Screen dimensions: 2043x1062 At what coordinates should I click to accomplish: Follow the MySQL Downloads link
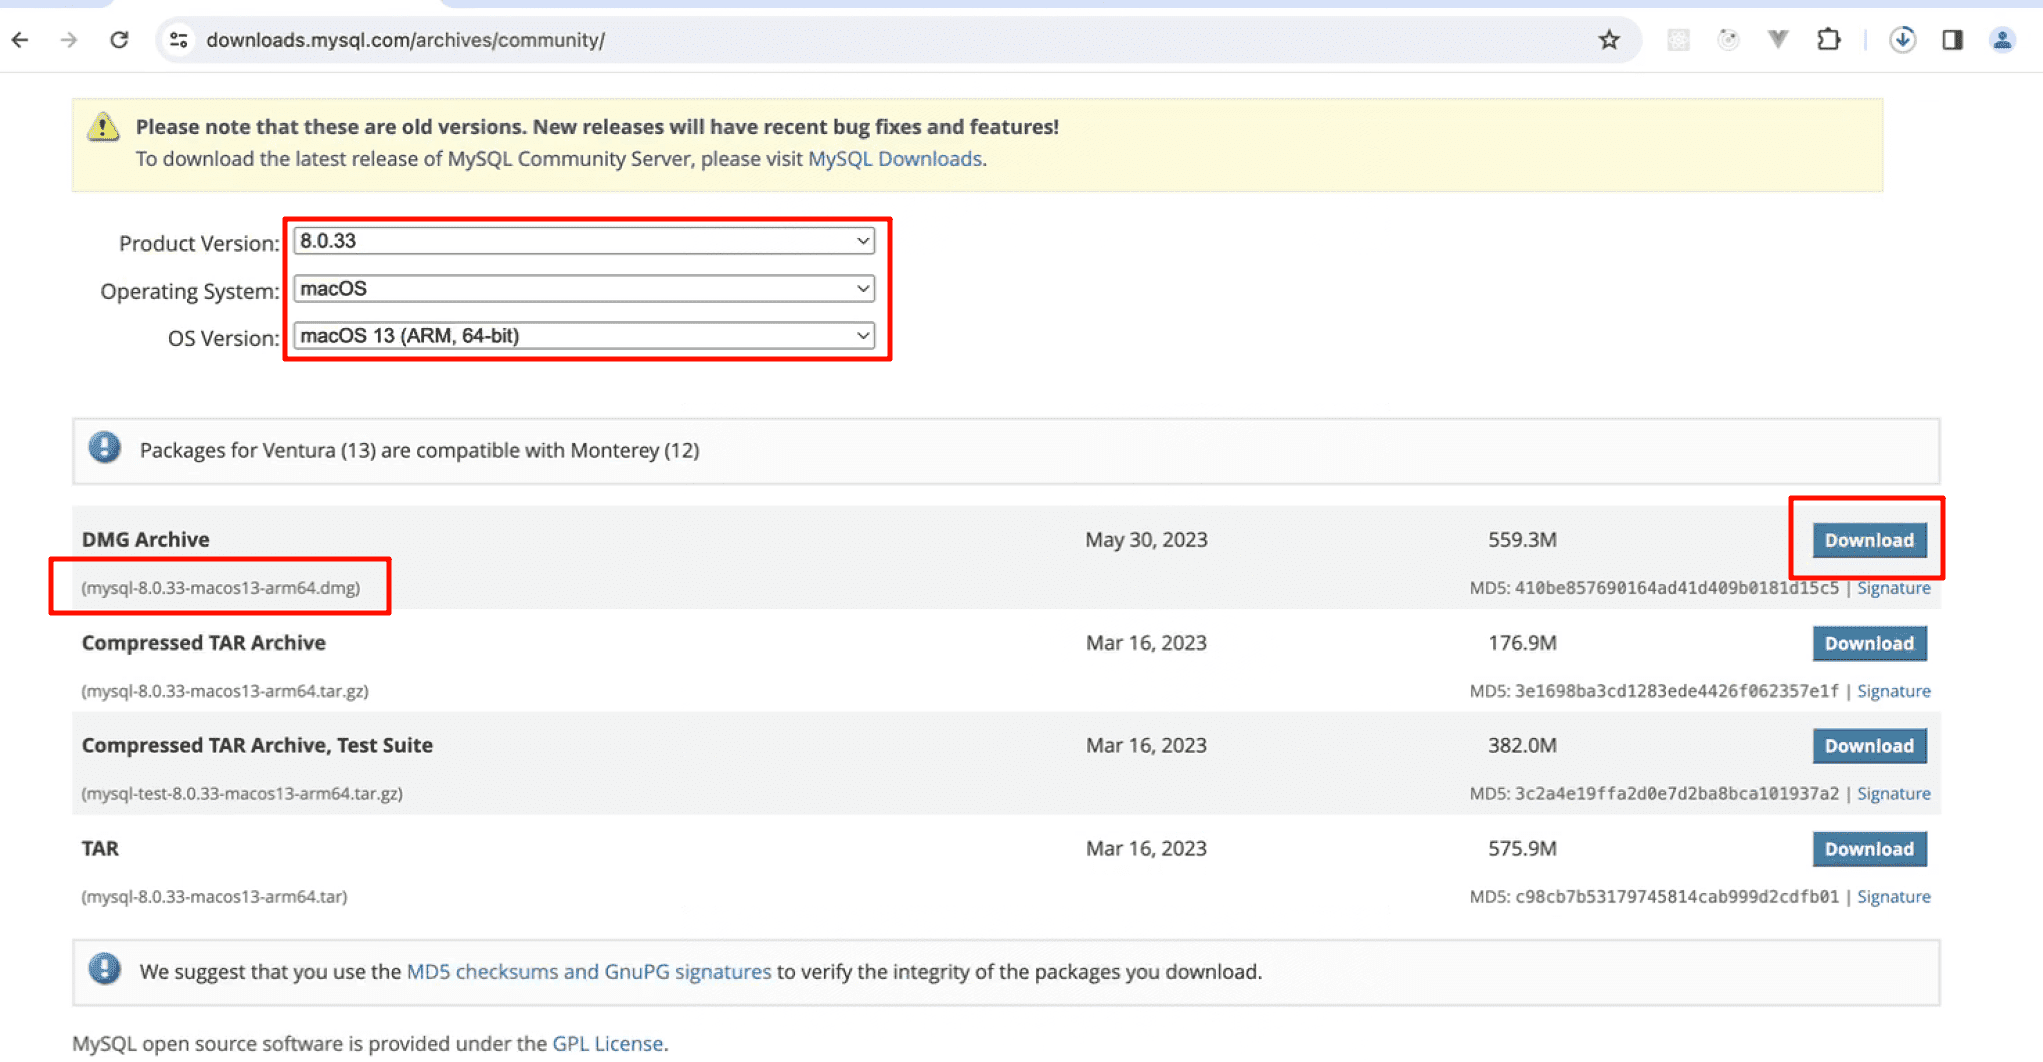click(x=894, y=159)
